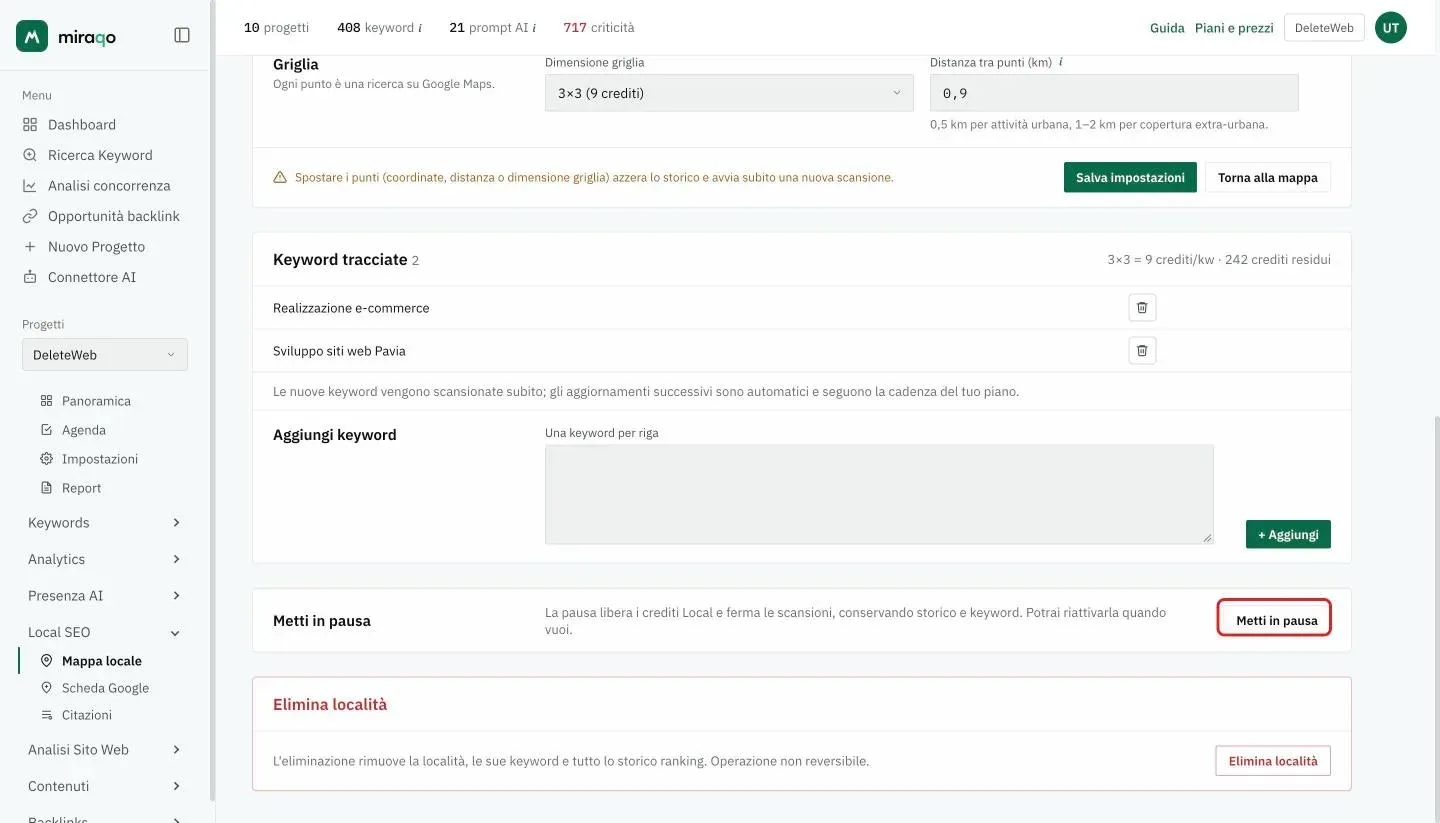
Task: Click the Mappa locale pin icon
Action: (46, 661)
